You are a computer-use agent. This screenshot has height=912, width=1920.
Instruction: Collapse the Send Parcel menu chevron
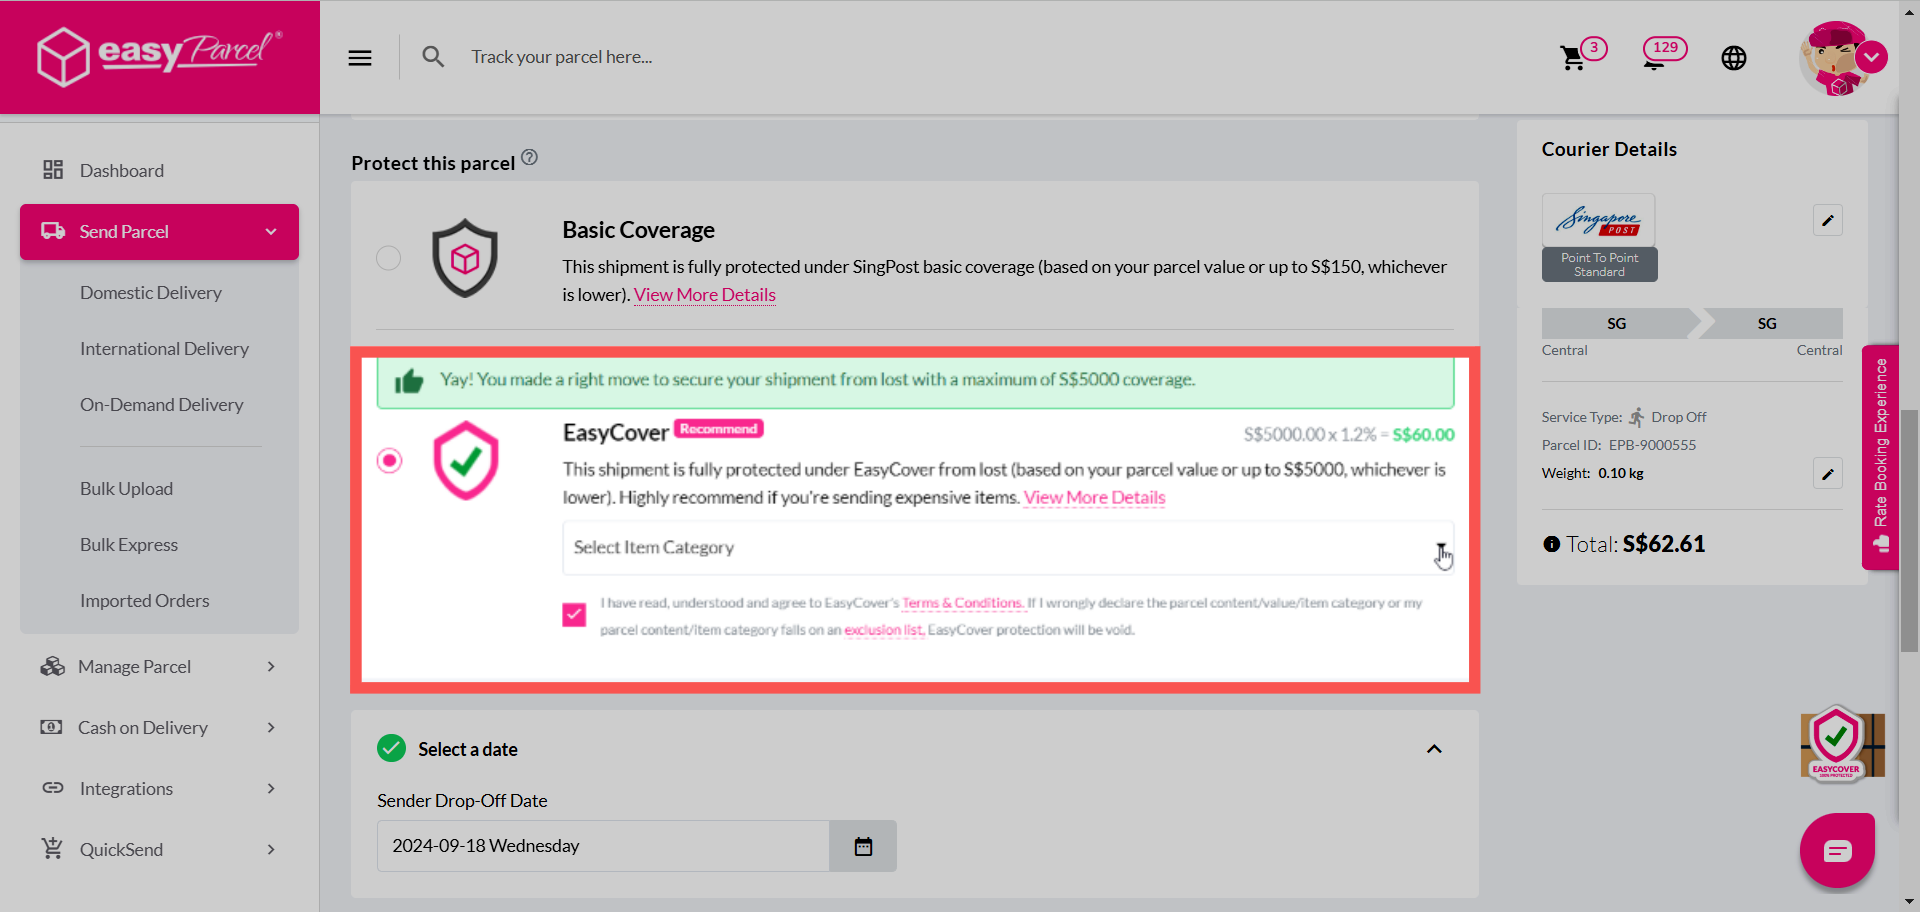pos(271,232)
